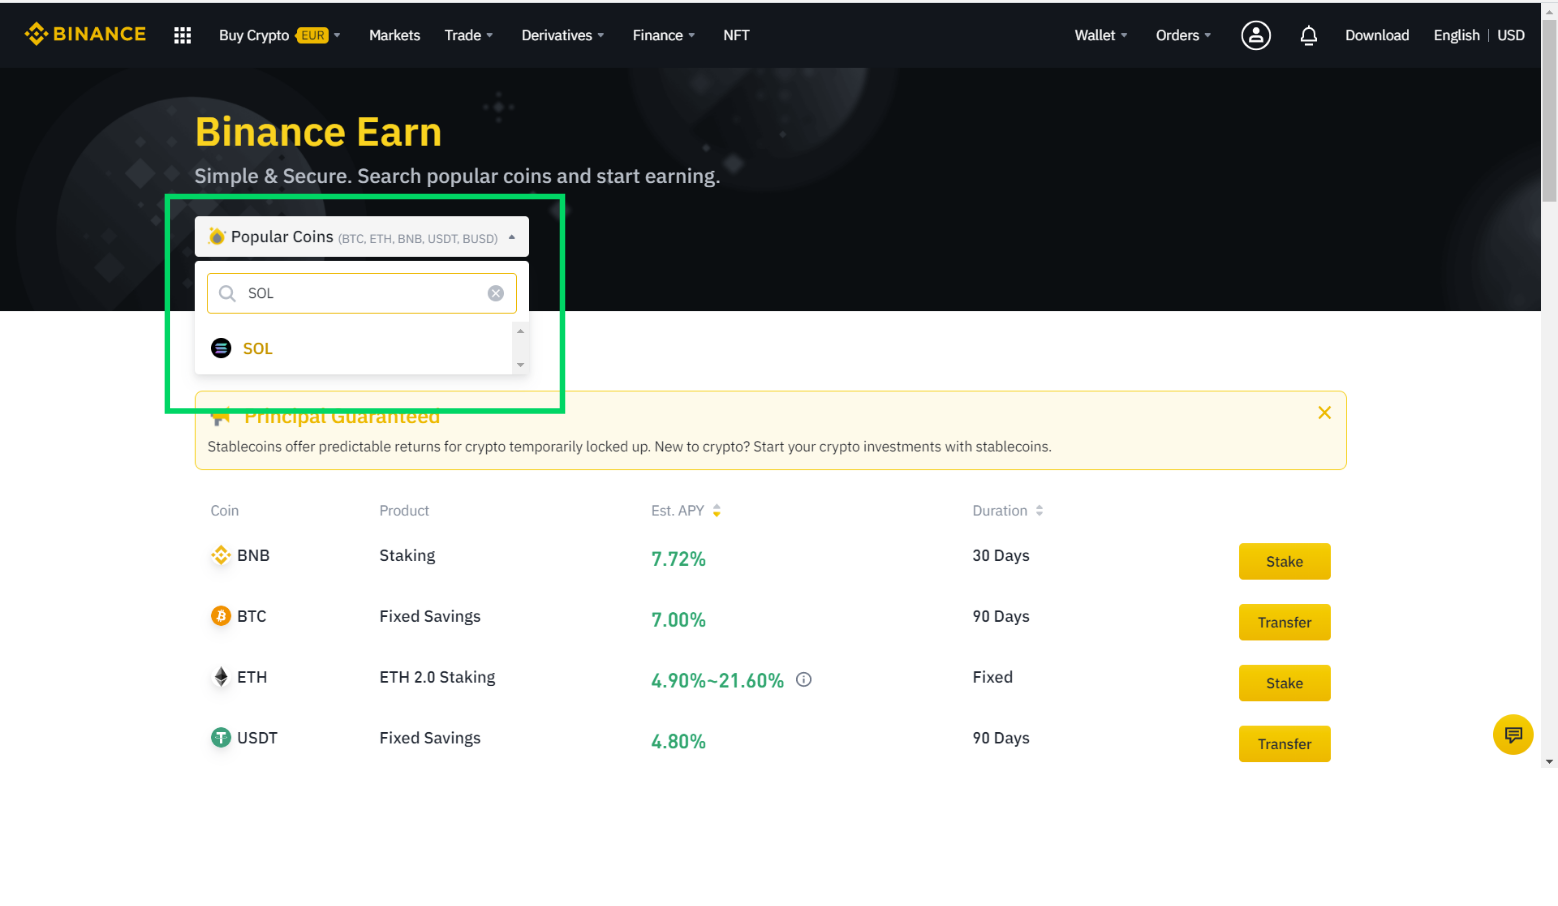
Task: Click the BNB 7.72% APY value
Action: click(x=678, y=559)
